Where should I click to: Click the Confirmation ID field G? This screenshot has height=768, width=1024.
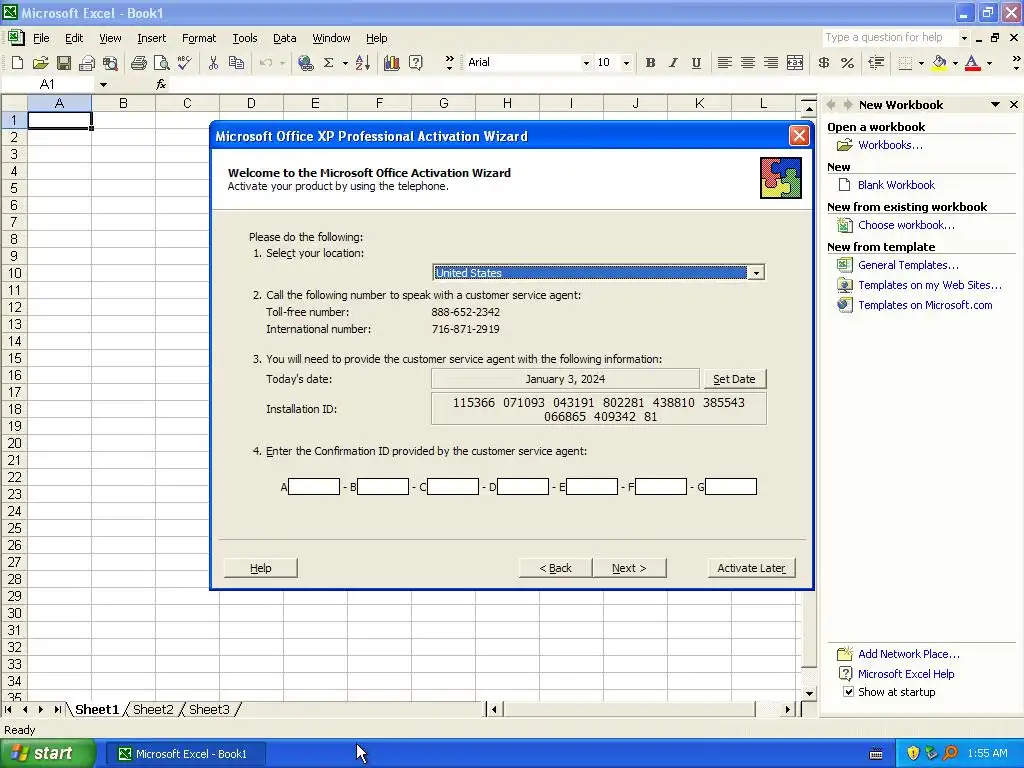coord(731,487)
